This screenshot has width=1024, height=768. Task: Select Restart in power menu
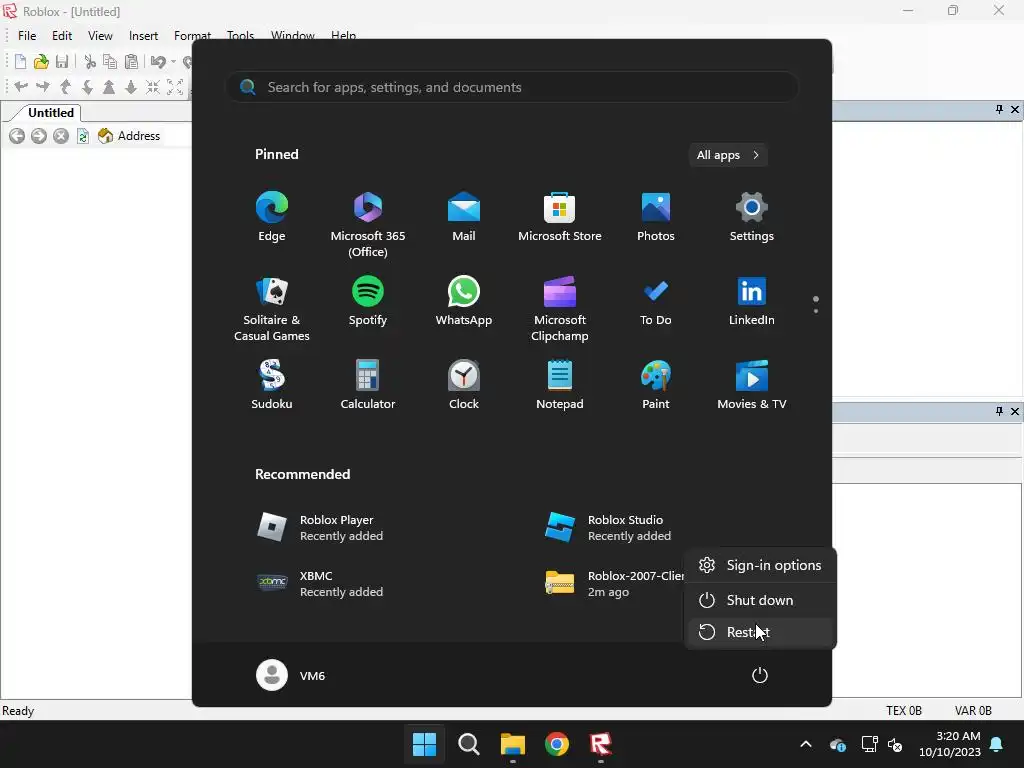pos(760,632)
